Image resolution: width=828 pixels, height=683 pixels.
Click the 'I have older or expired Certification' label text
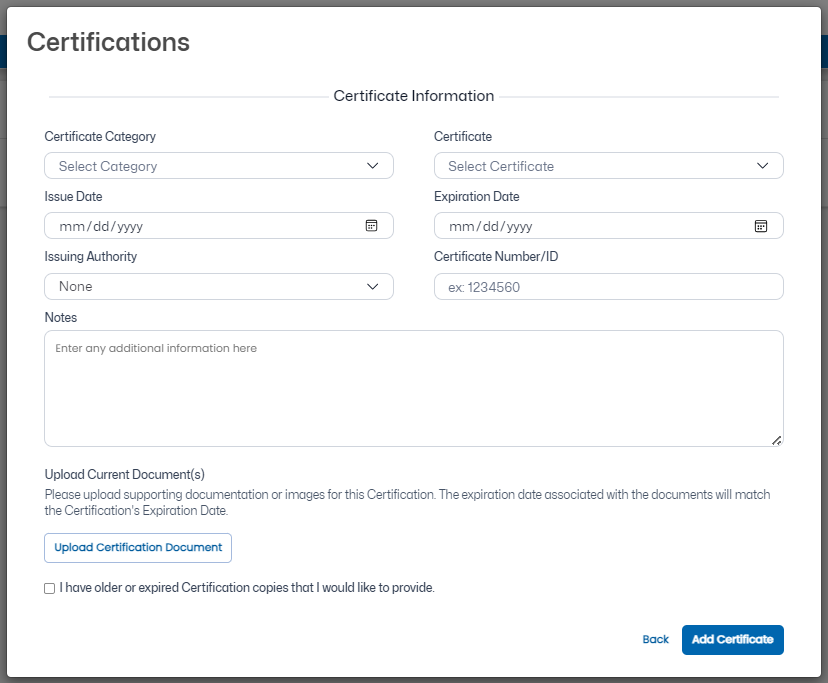tap(247, 588)
